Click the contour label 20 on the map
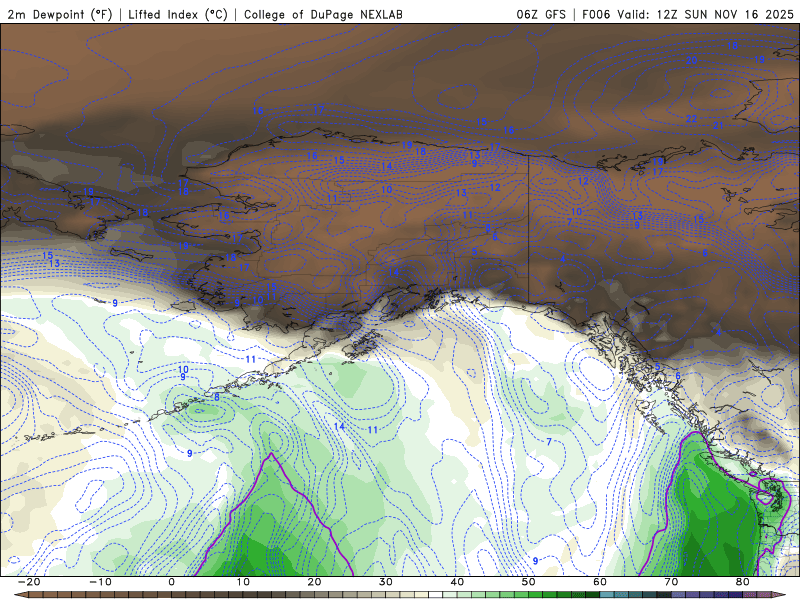 691,60
